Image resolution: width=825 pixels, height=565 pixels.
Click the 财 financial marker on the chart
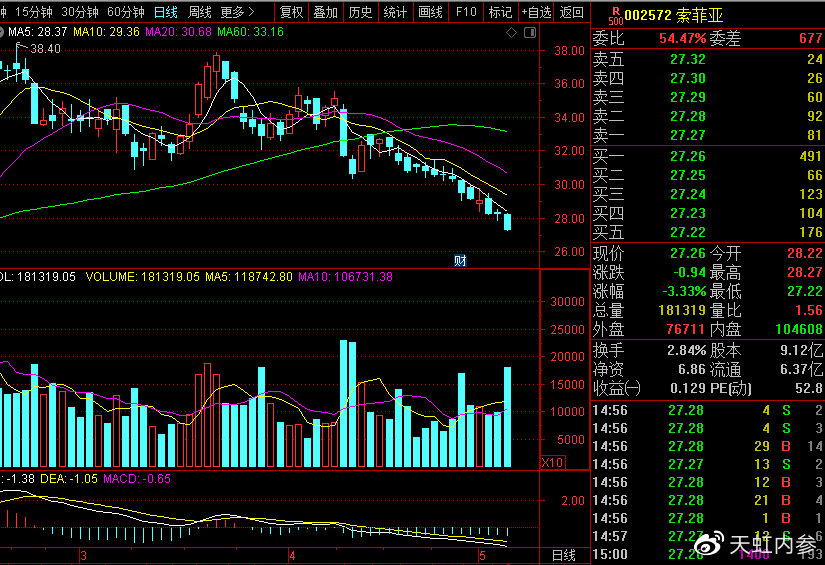tap(460, 261)
